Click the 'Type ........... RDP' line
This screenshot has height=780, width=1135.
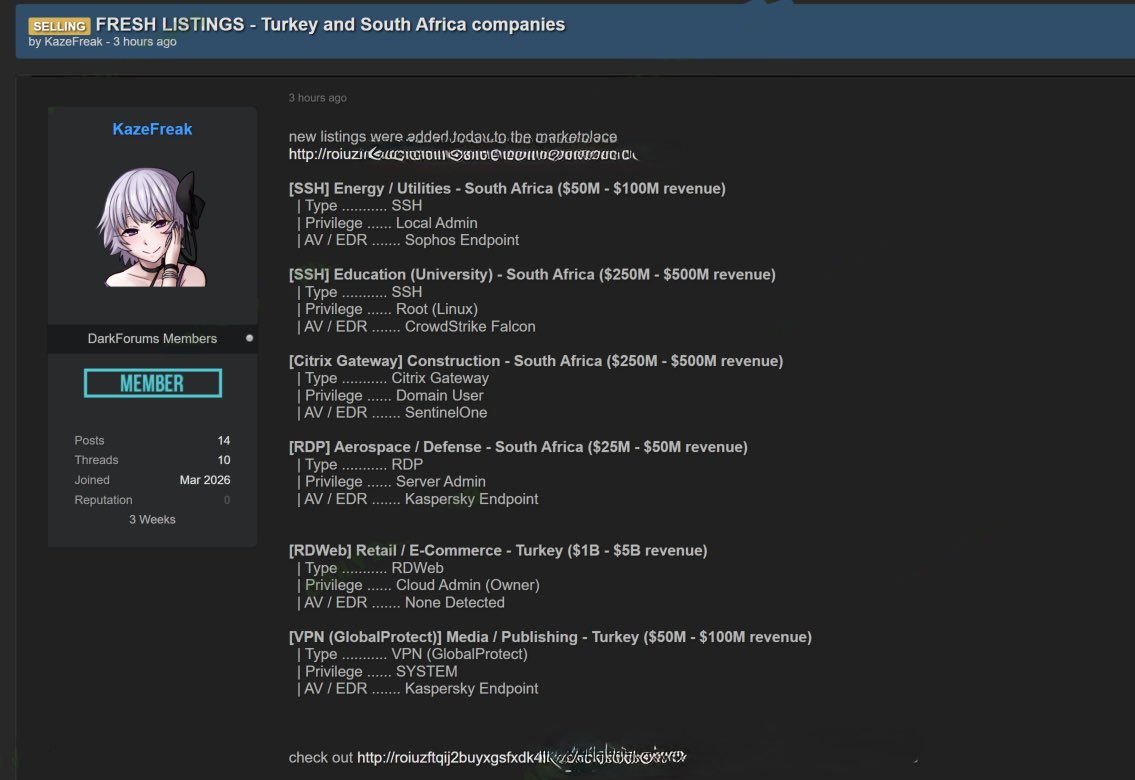coord(360,465)
